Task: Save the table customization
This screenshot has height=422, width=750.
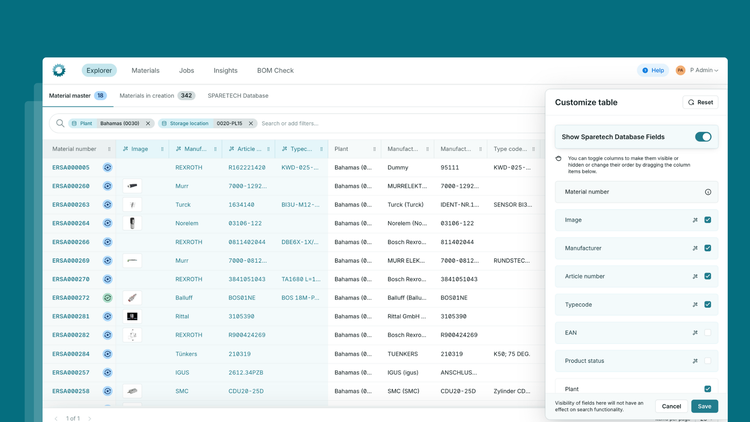Action: [x=705, y=406]
